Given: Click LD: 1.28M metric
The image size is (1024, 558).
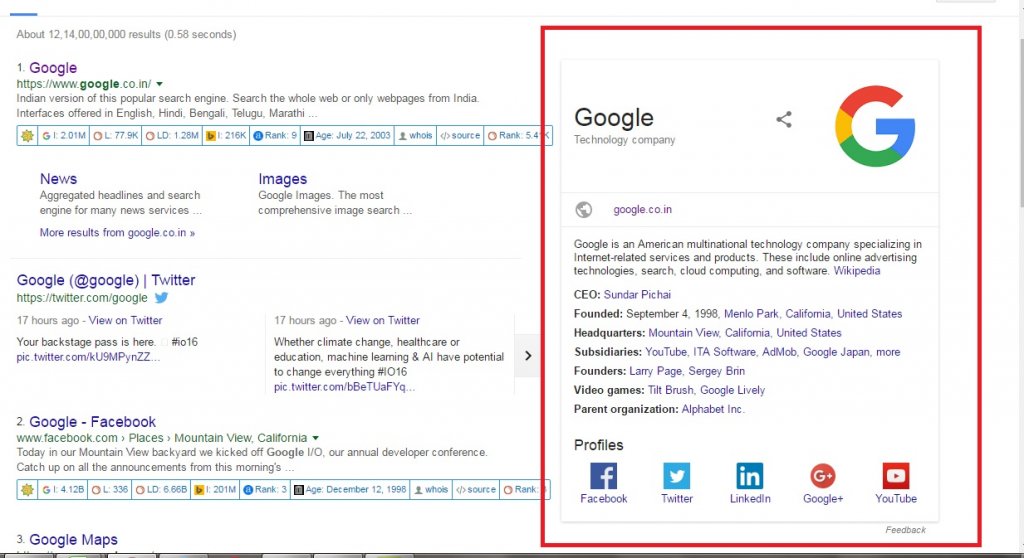Looking at the screenshot, I should click(171, 136).
